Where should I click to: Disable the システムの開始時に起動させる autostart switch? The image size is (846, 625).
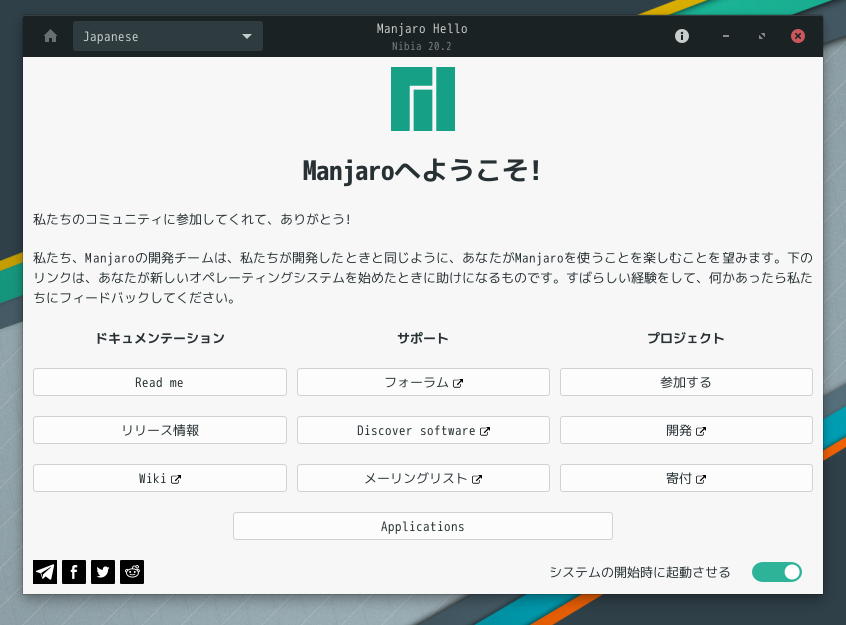coord(777,572)
